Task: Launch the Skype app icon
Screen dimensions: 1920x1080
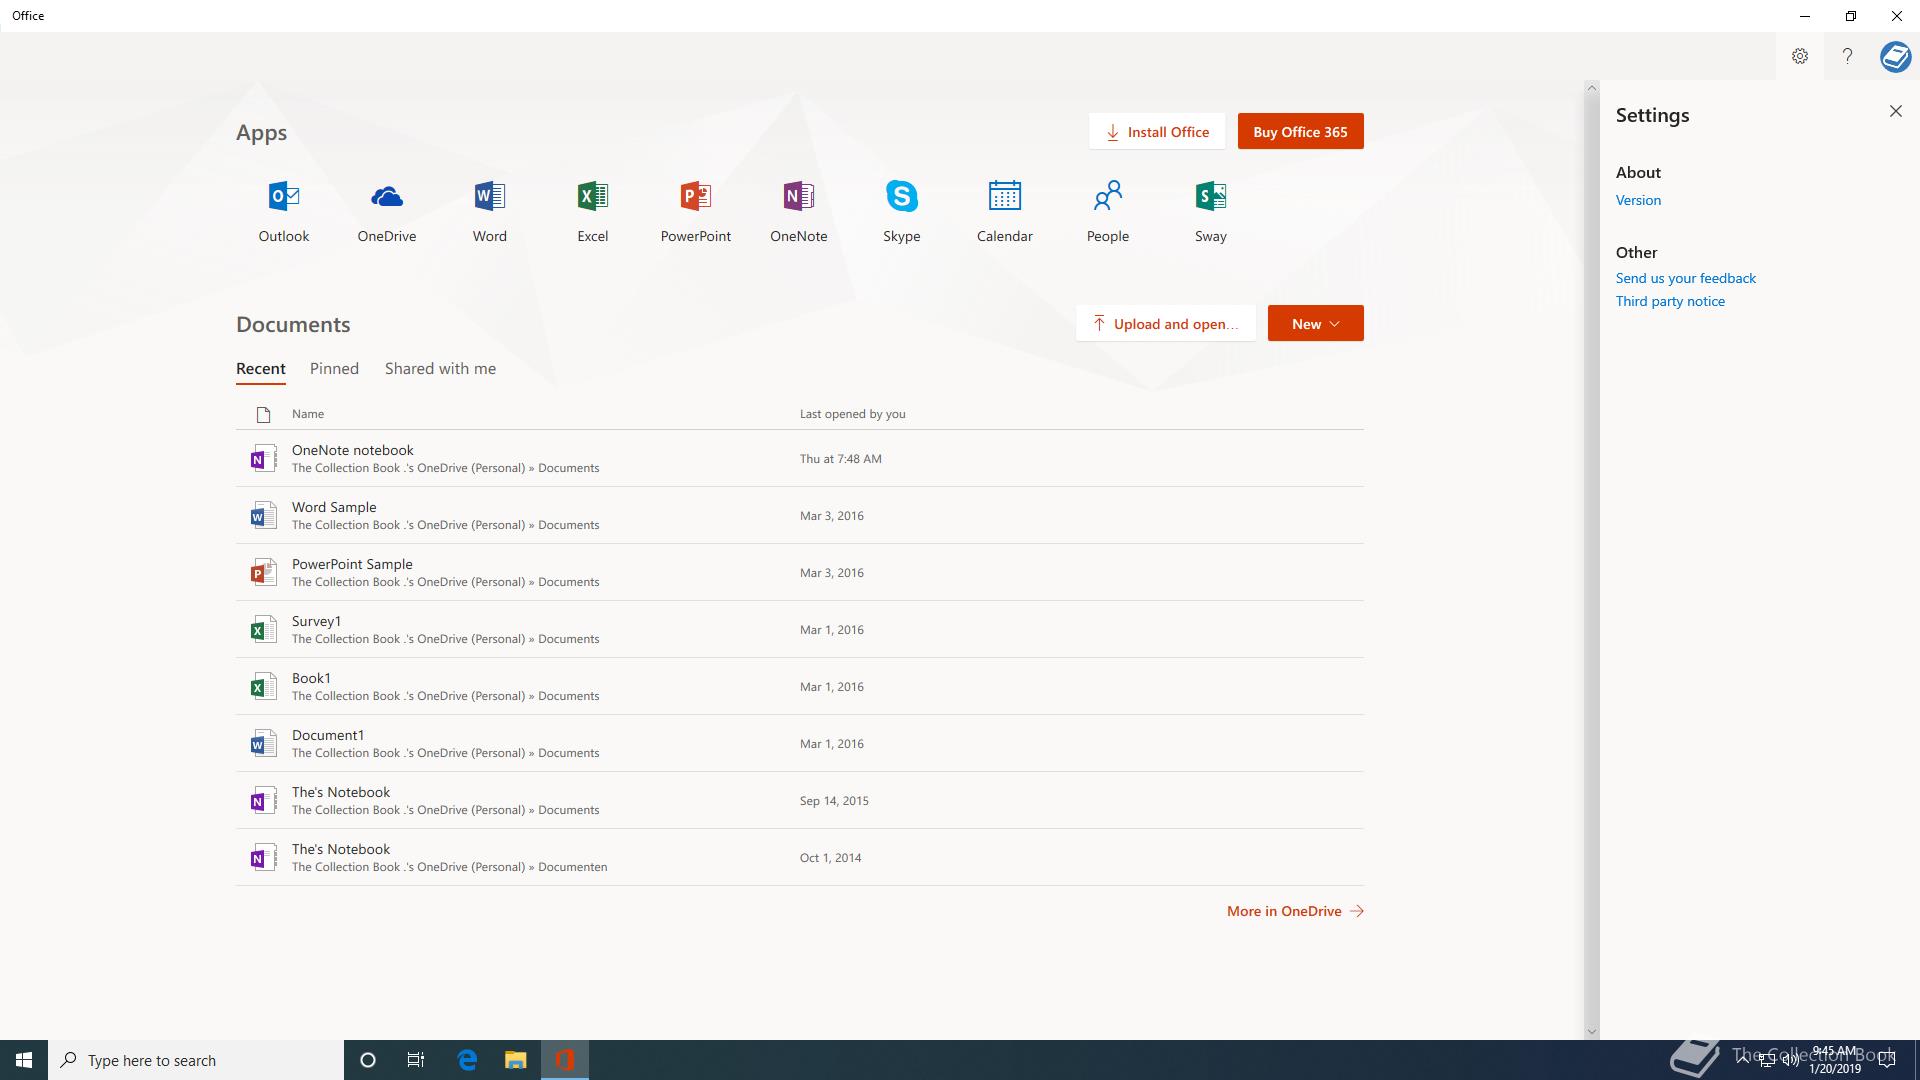Action: click(x=902, y=196)
